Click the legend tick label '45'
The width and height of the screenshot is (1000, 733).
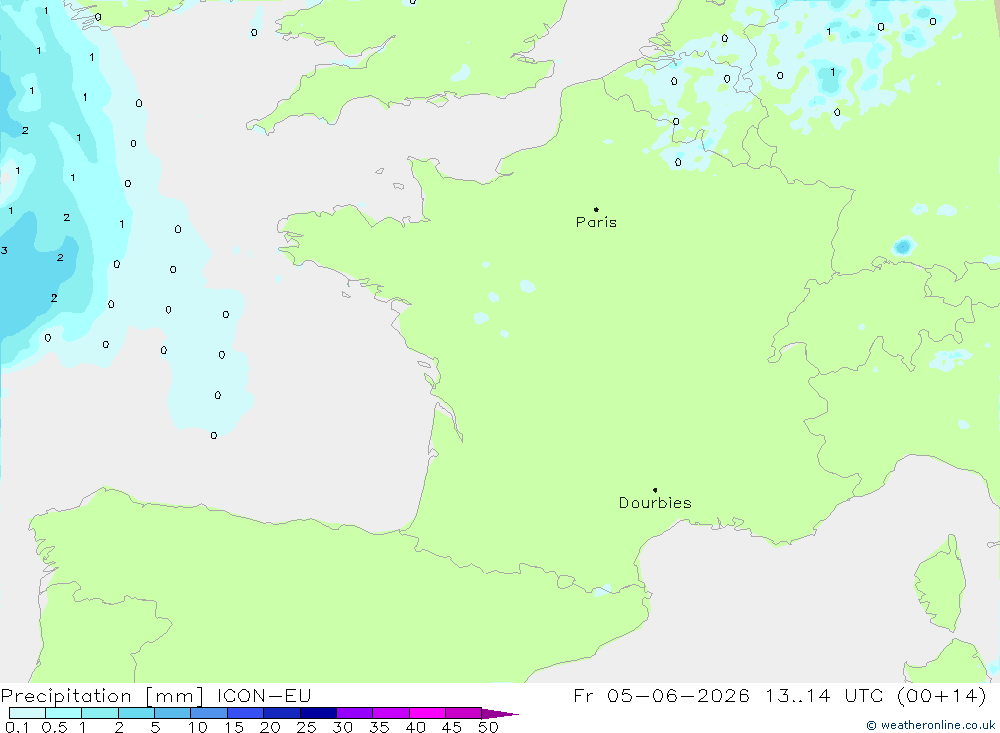(452, 727)
